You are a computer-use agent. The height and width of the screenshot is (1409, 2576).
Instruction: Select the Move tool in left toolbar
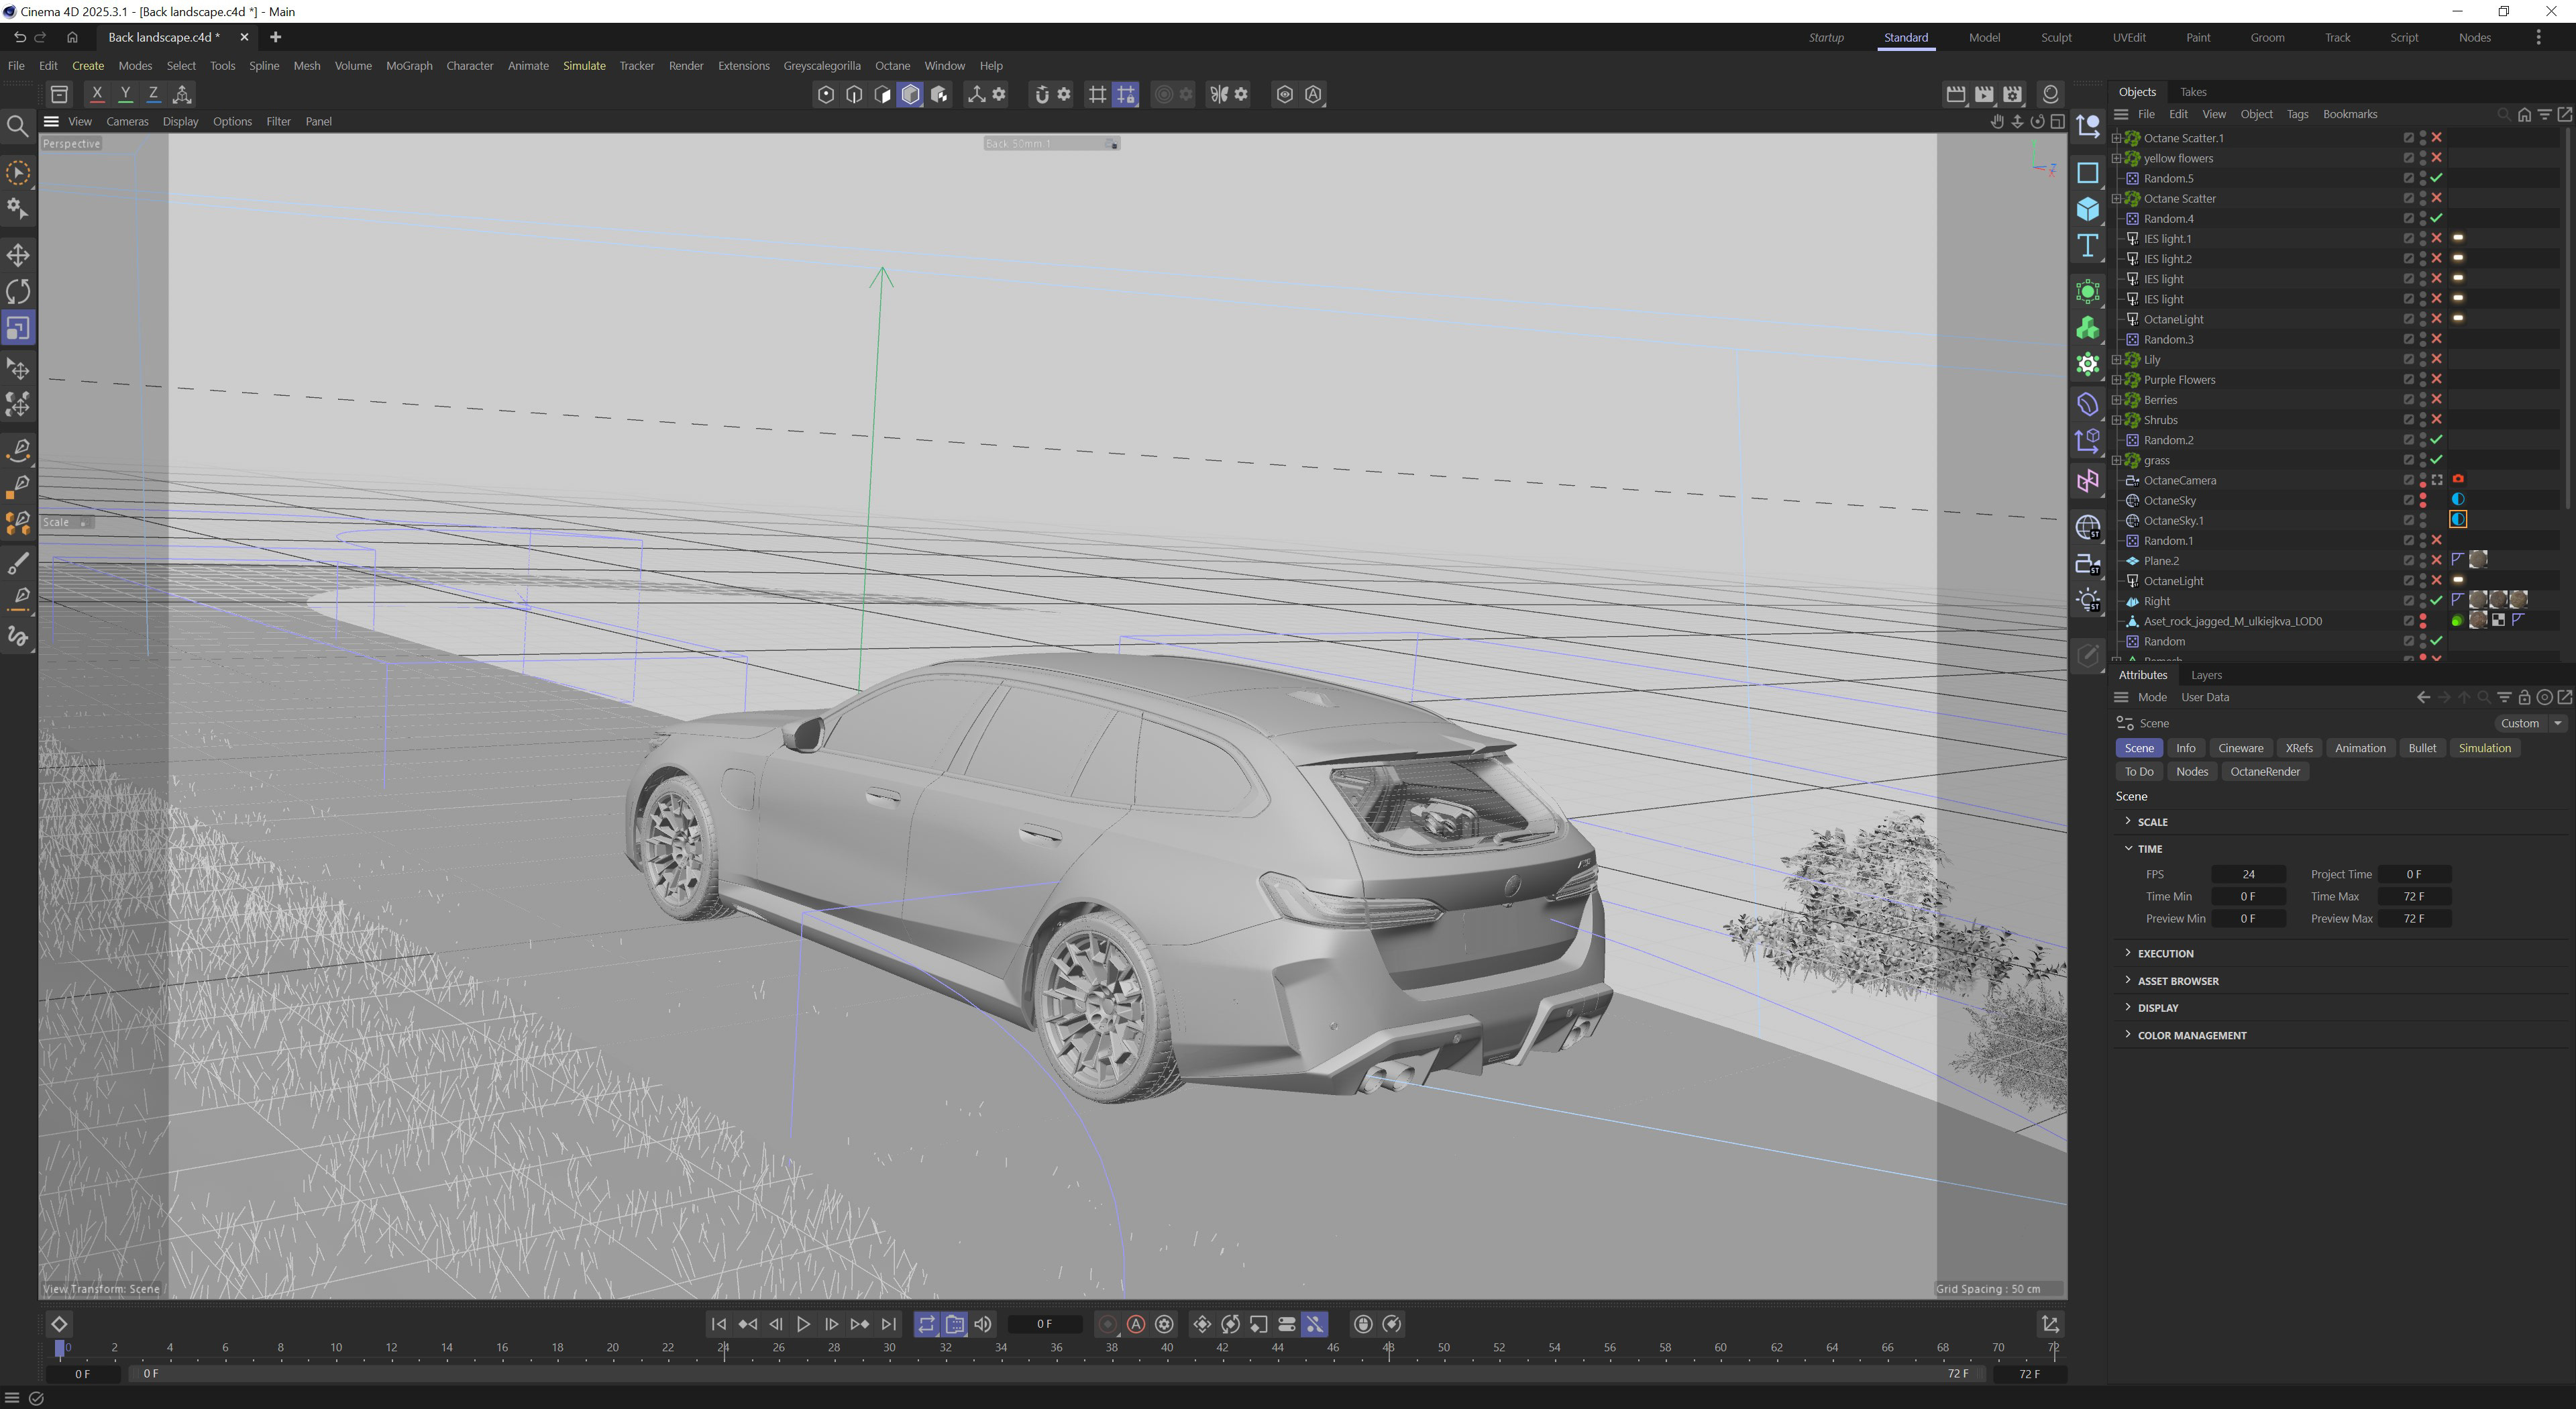pyautogui.click(x=18, y=255)
